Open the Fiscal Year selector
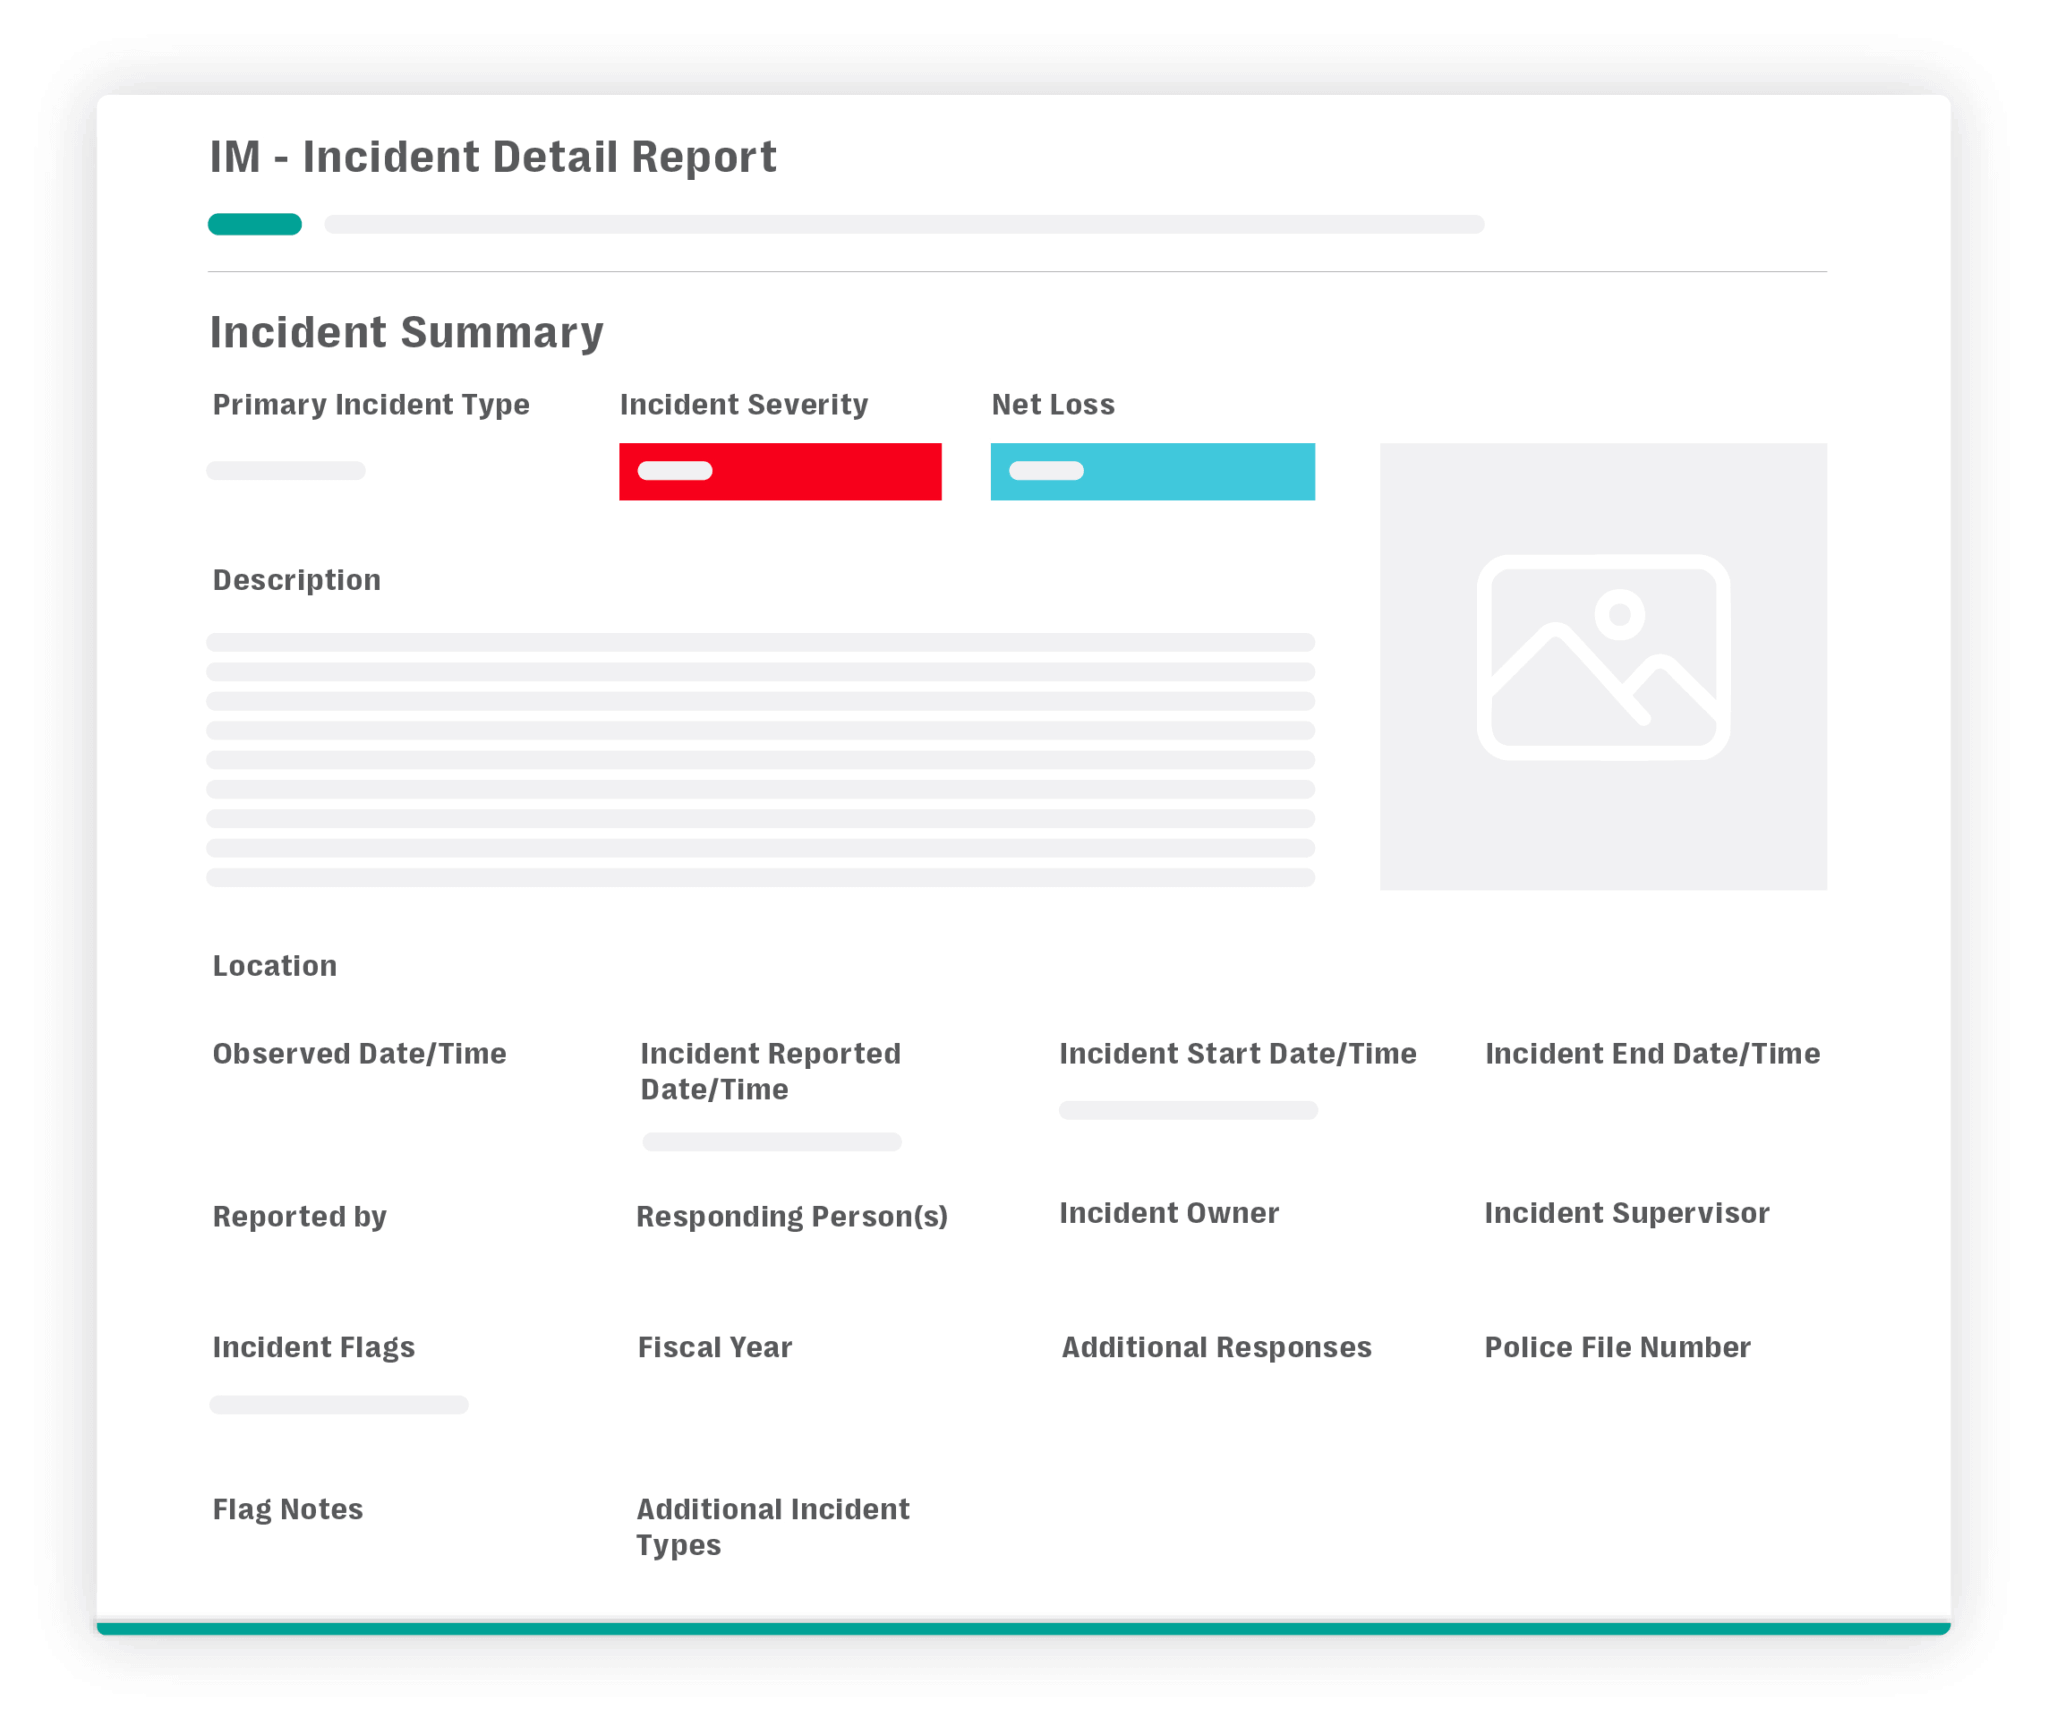 click(714, 1347)
